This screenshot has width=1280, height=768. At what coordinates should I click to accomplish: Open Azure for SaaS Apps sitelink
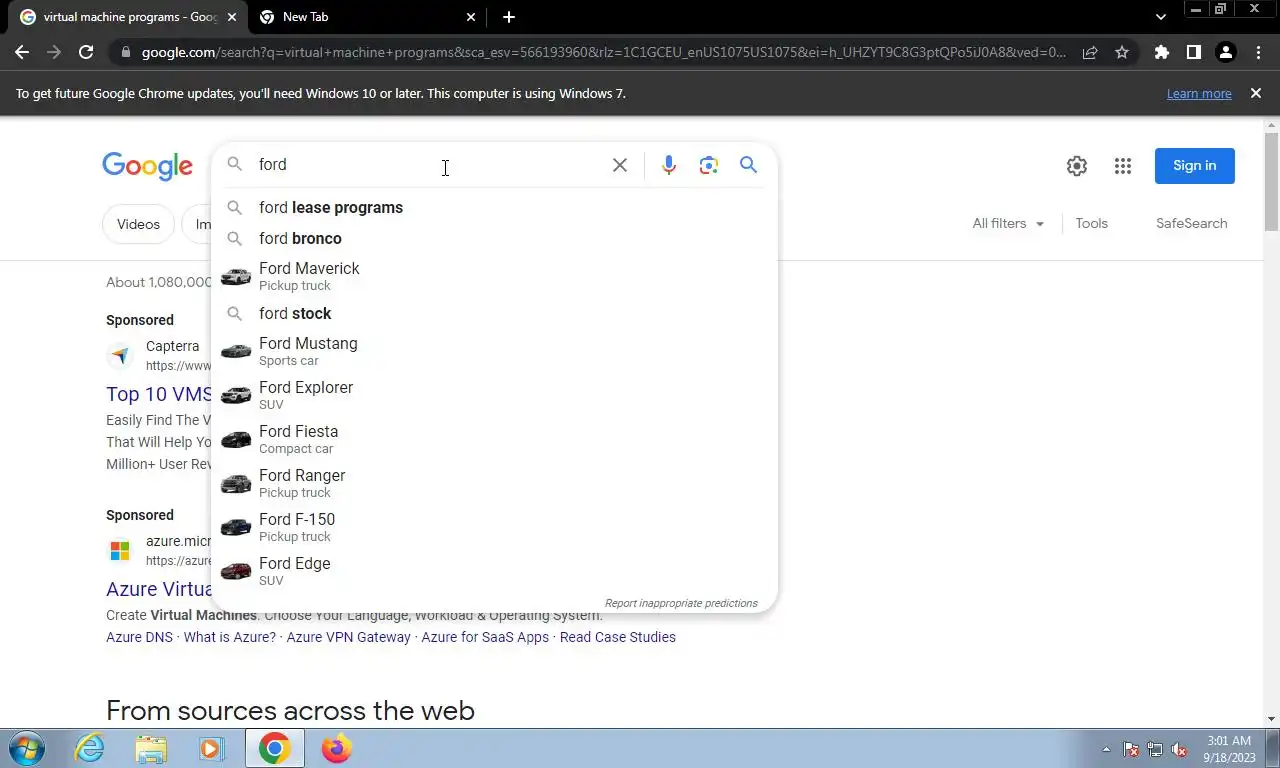(x=485, y=637)
